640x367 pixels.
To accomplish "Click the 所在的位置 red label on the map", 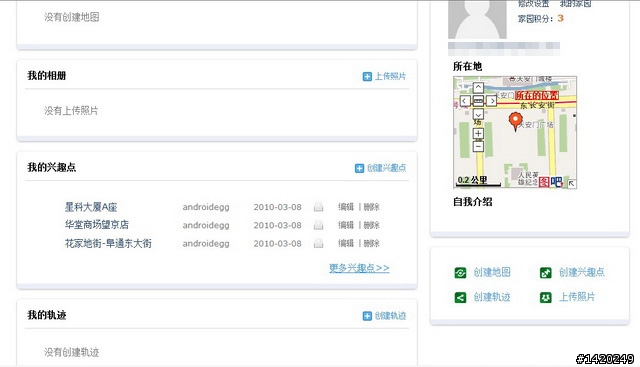I will 537,96.
